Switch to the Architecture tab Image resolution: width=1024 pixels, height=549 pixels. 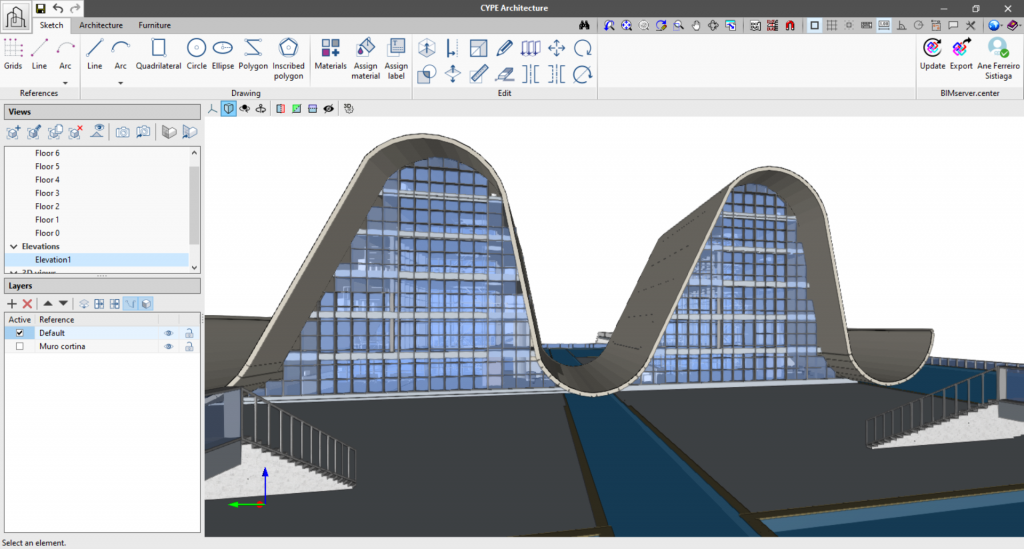coord(101,24)
